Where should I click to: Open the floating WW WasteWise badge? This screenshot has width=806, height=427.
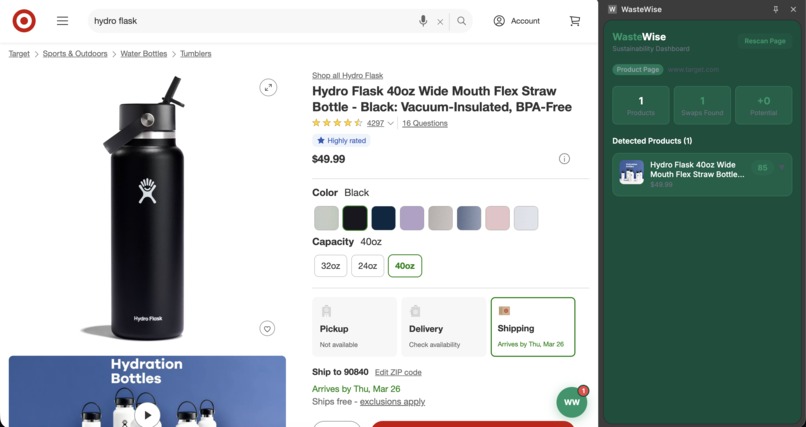(x=572, y=402)
